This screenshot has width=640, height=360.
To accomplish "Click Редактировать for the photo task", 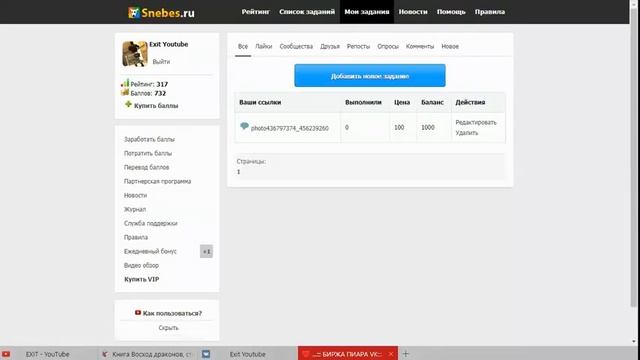I will tap(476, 122).
